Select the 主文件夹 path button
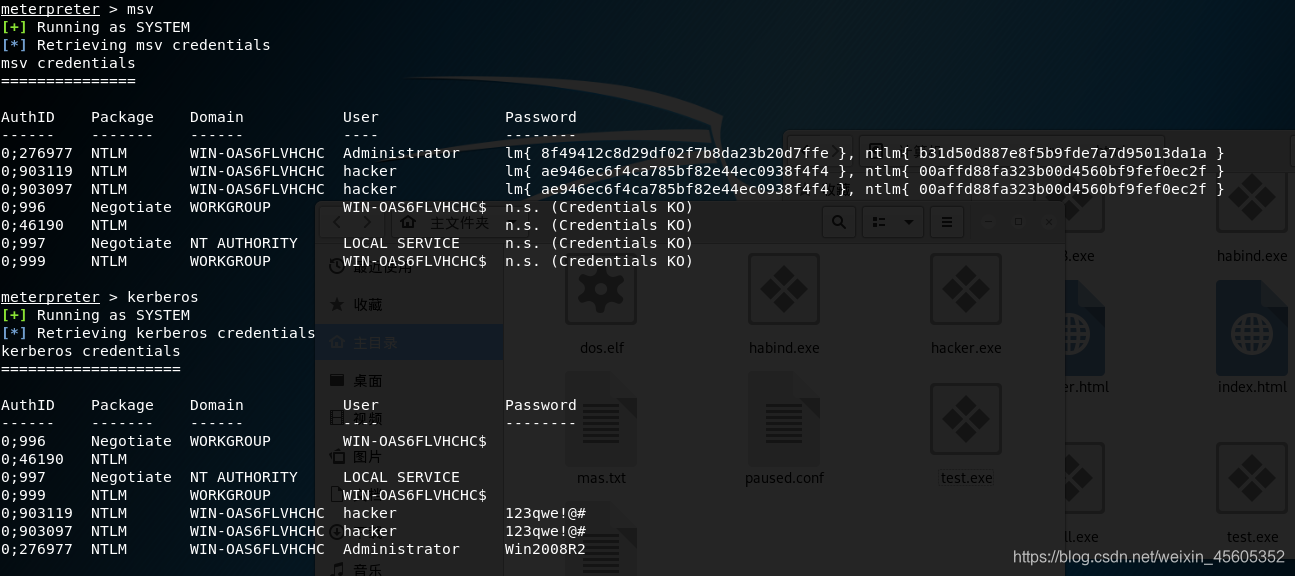The image size is (1295, 576). tap(447, 222)
